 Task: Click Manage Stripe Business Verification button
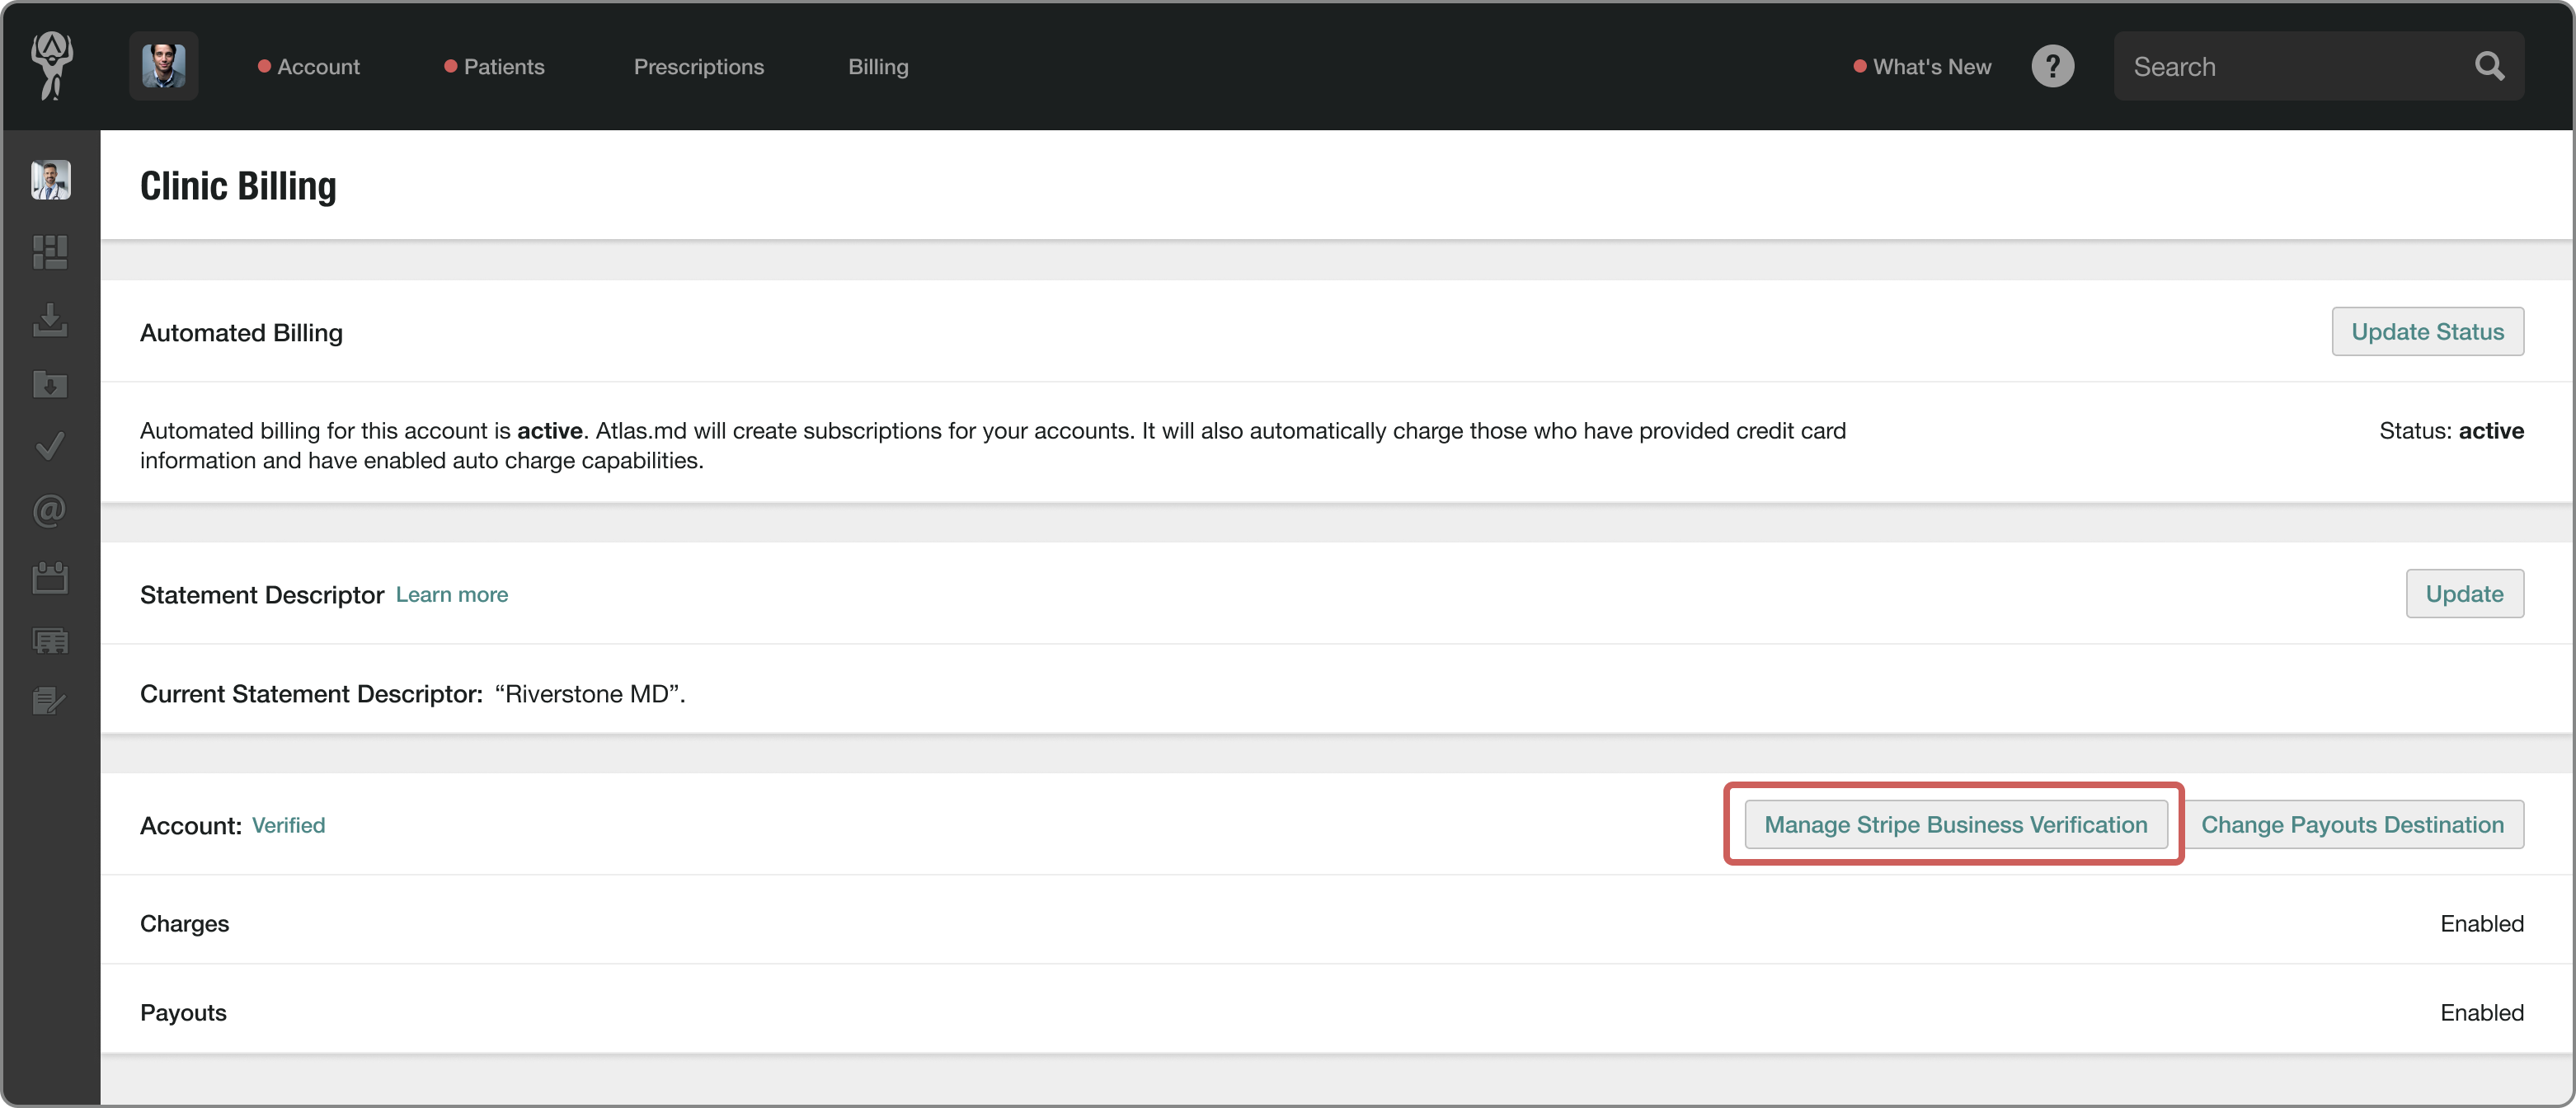coord(1955,824)
